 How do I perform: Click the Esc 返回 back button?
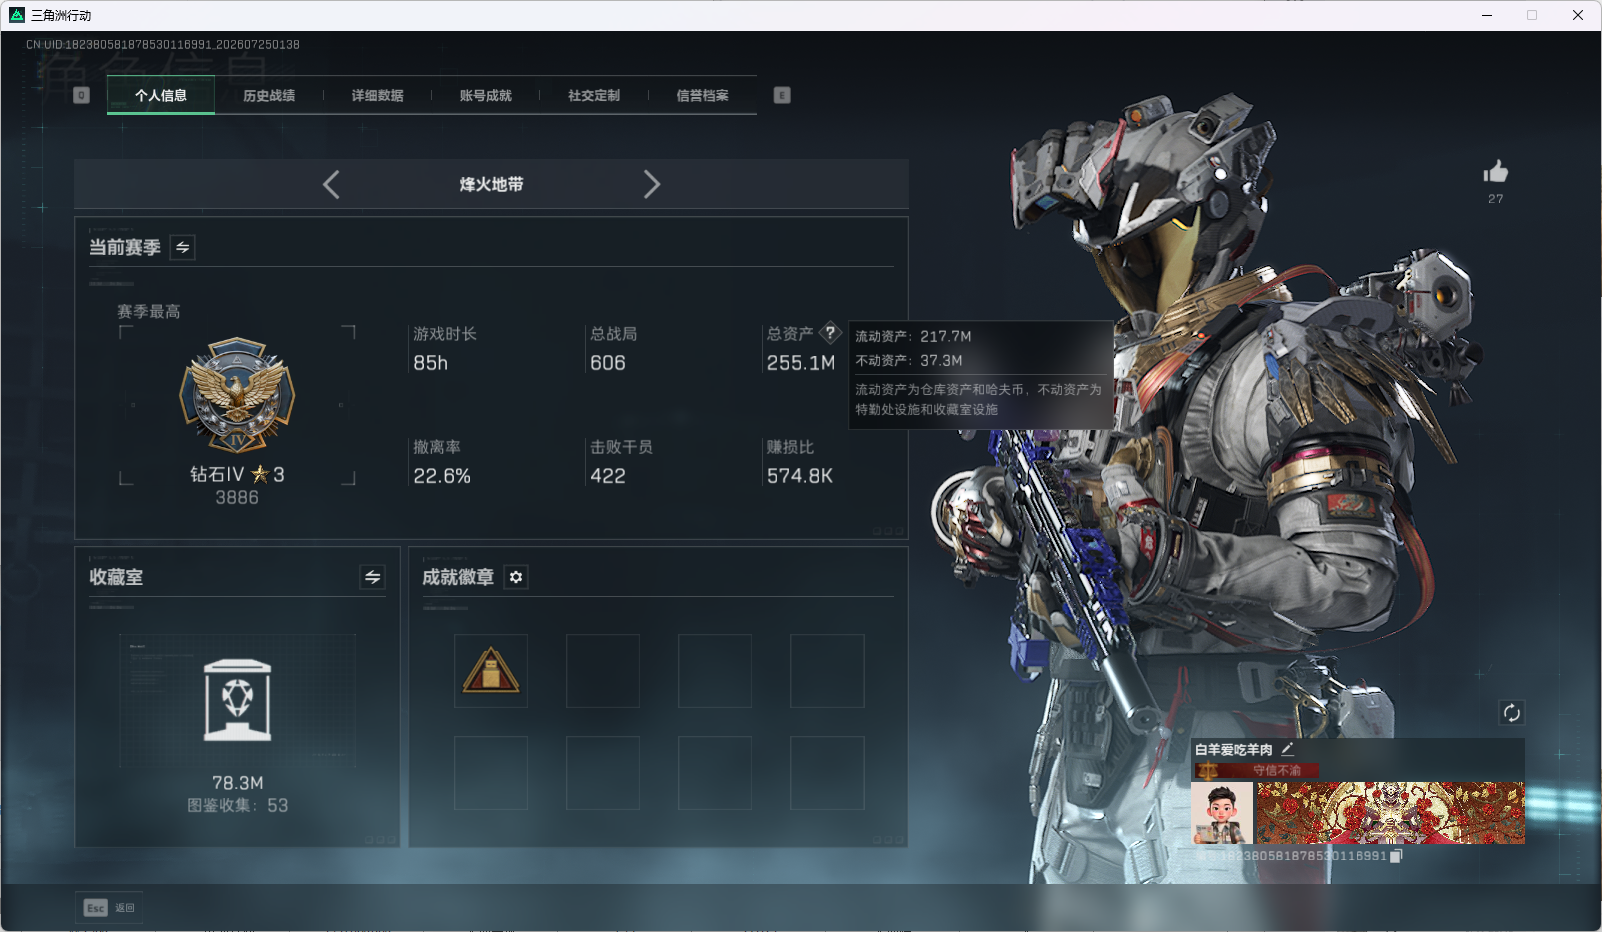pyautogui.click(x=109, y=907)
